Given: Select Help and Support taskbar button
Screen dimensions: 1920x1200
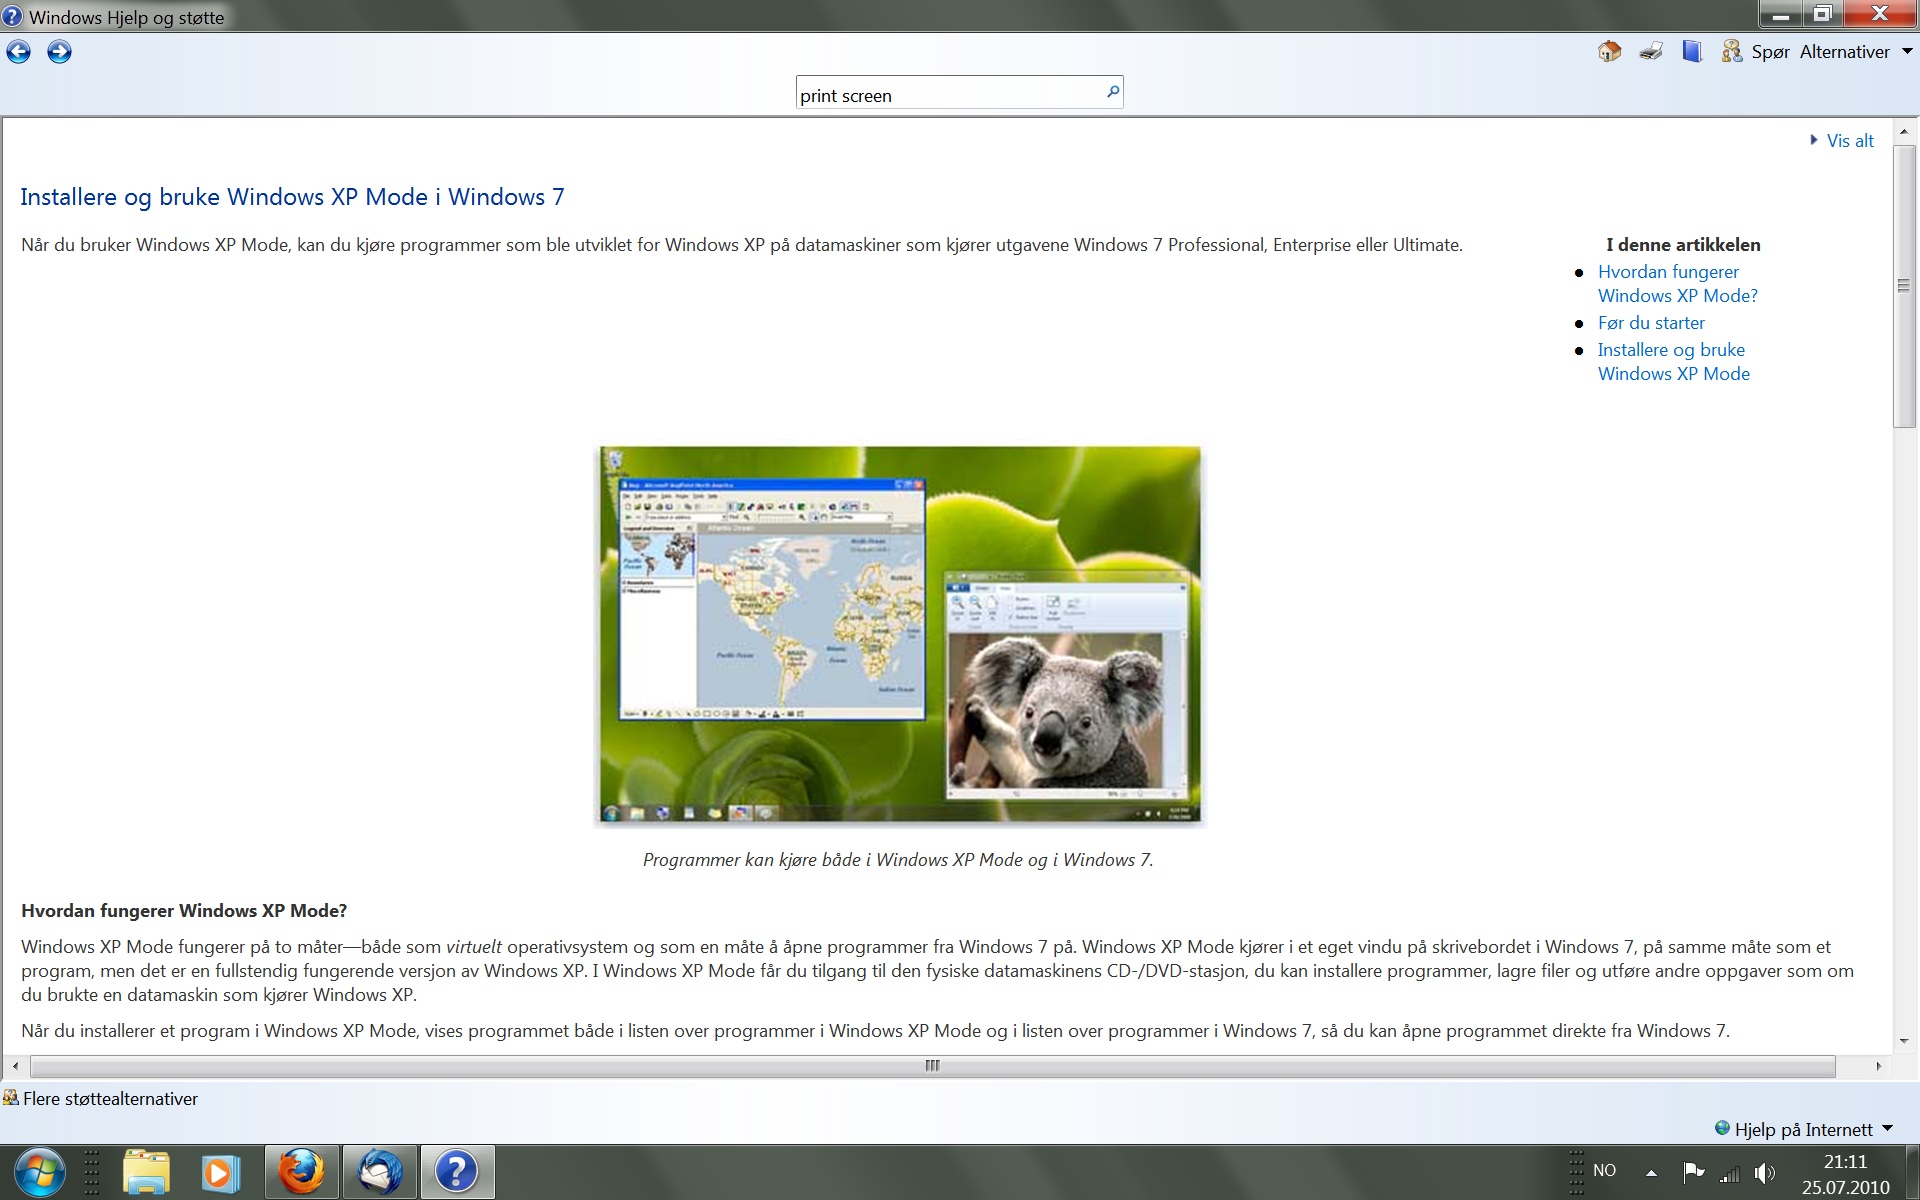Looking at the screenshot, I should coord(457,1172).
